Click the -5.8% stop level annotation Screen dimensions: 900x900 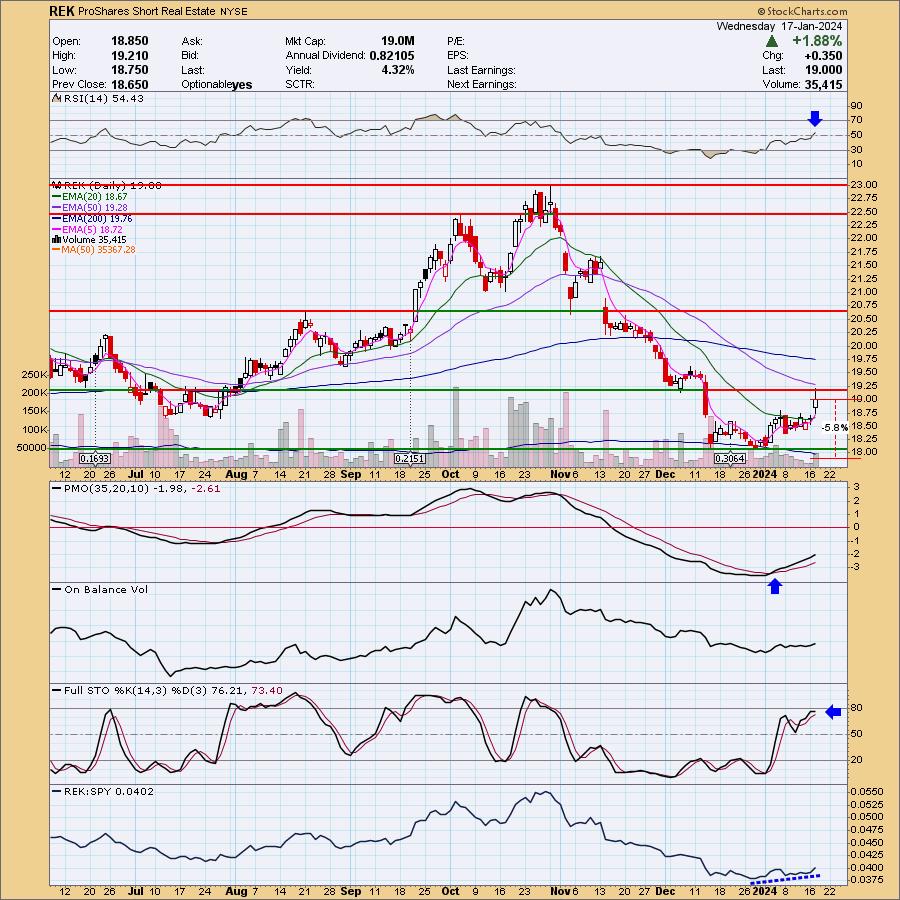pyautogui.click(x=835, y=428)
